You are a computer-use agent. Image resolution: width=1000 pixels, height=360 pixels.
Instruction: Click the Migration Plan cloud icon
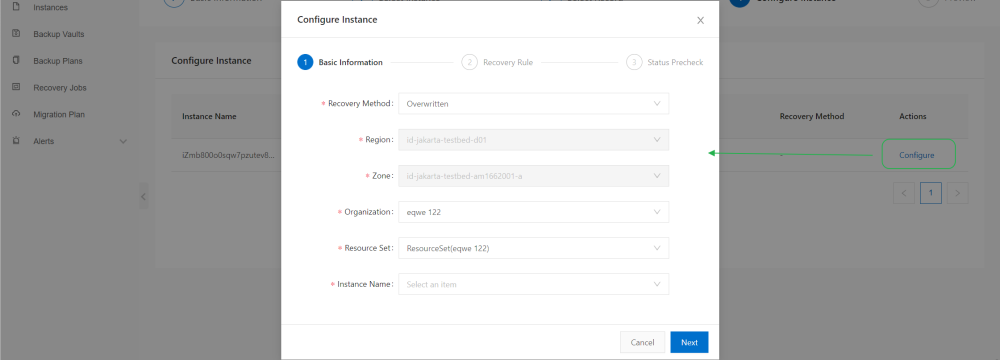[17, 114]
